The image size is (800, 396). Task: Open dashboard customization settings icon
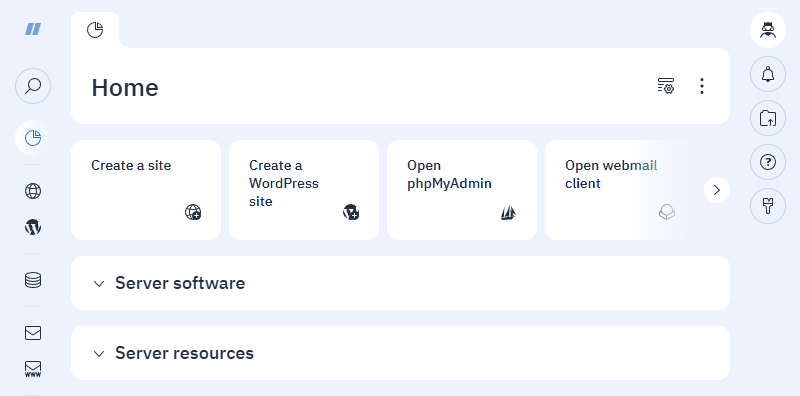point(666,86)
